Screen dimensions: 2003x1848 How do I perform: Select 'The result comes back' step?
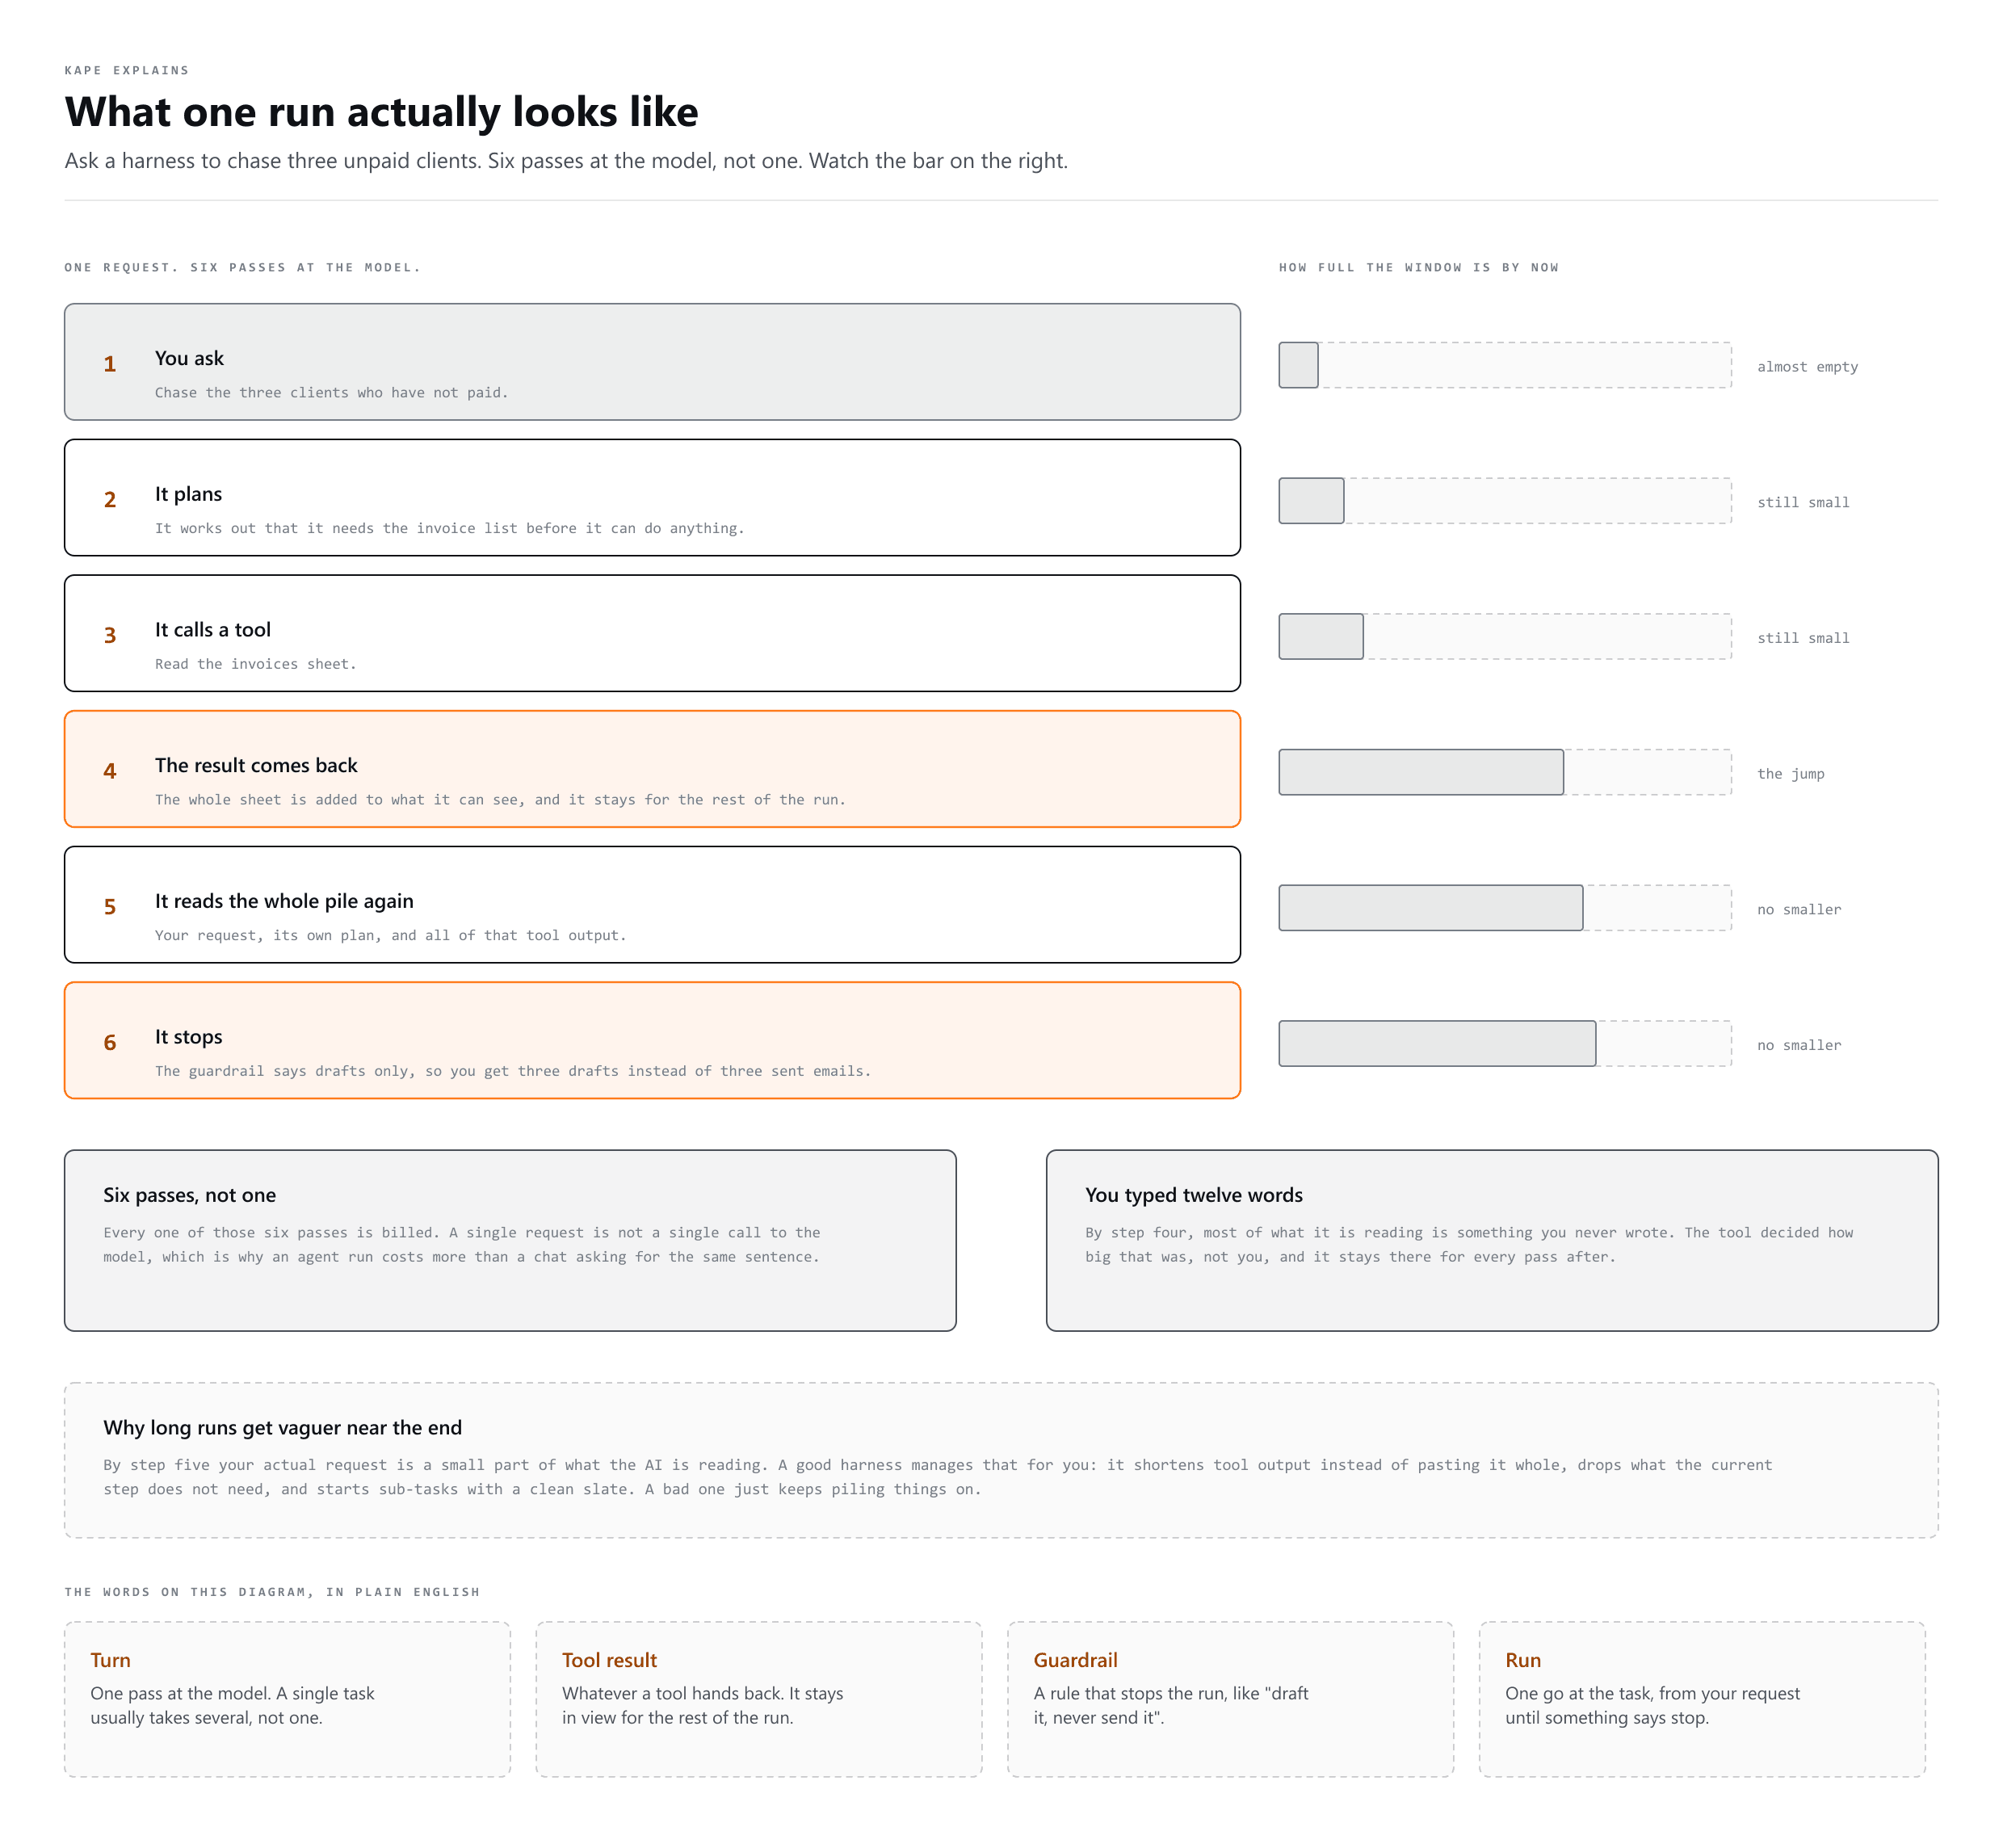(x=652, y=769)
